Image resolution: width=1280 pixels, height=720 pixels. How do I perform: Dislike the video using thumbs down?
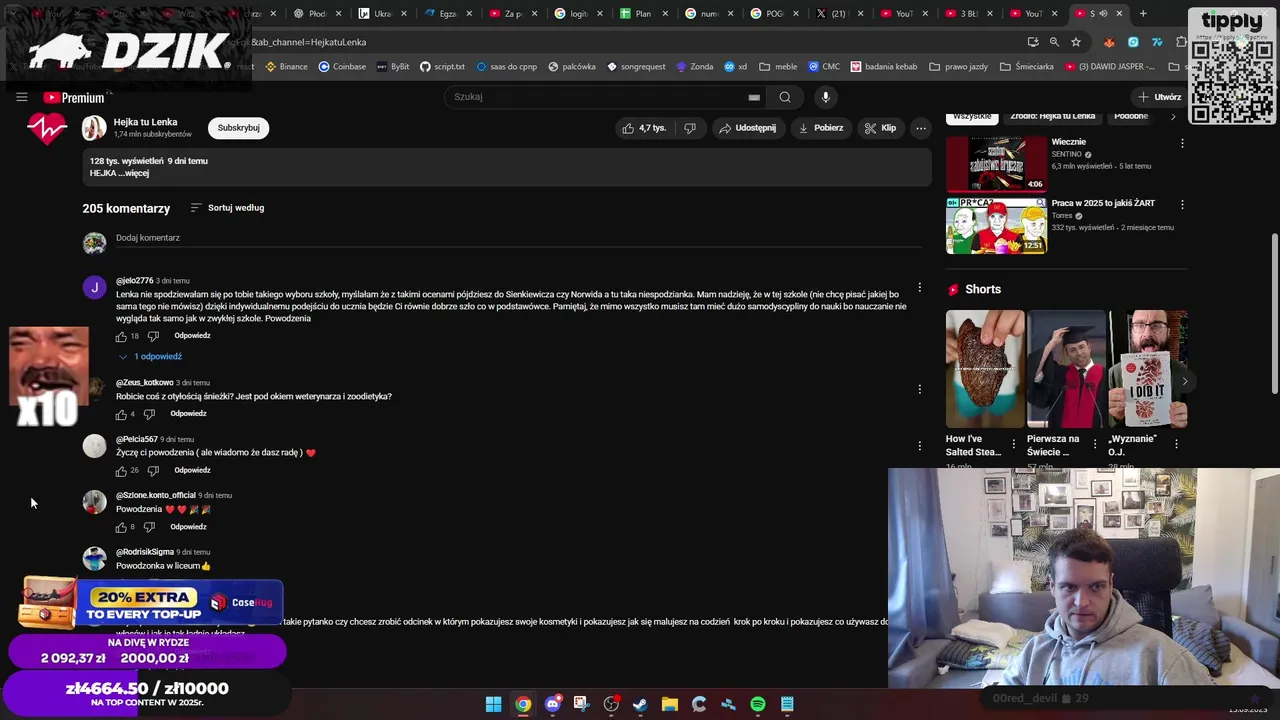tap(690, 128)
